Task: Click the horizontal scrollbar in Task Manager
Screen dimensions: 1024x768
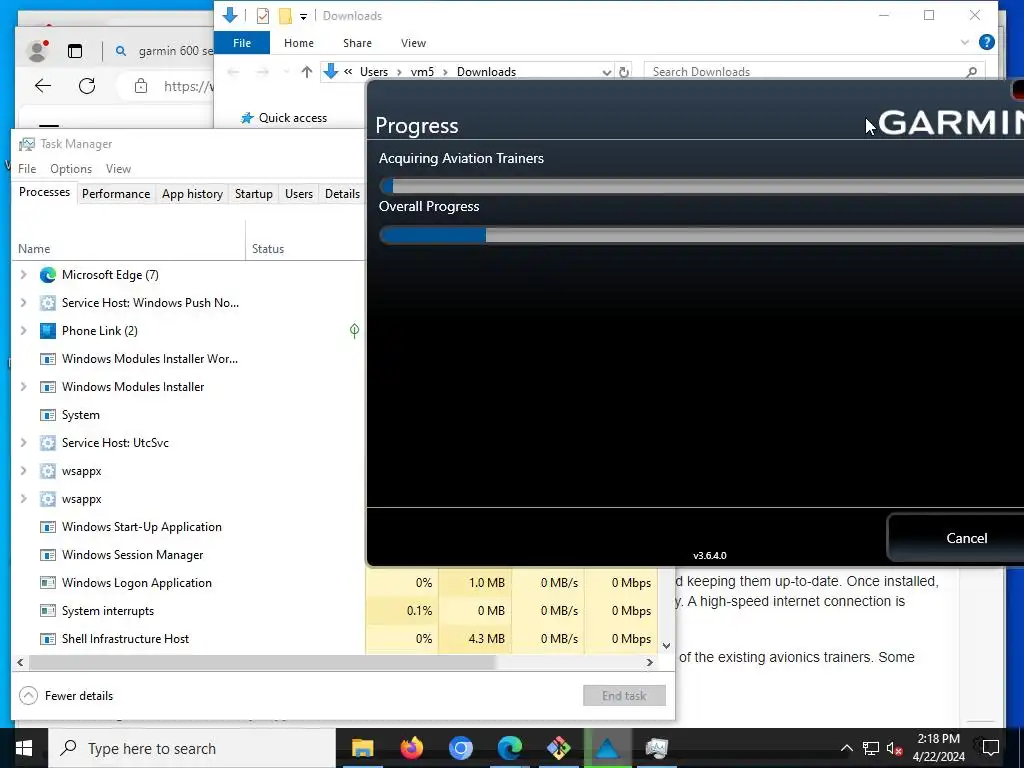Action: 262,662
